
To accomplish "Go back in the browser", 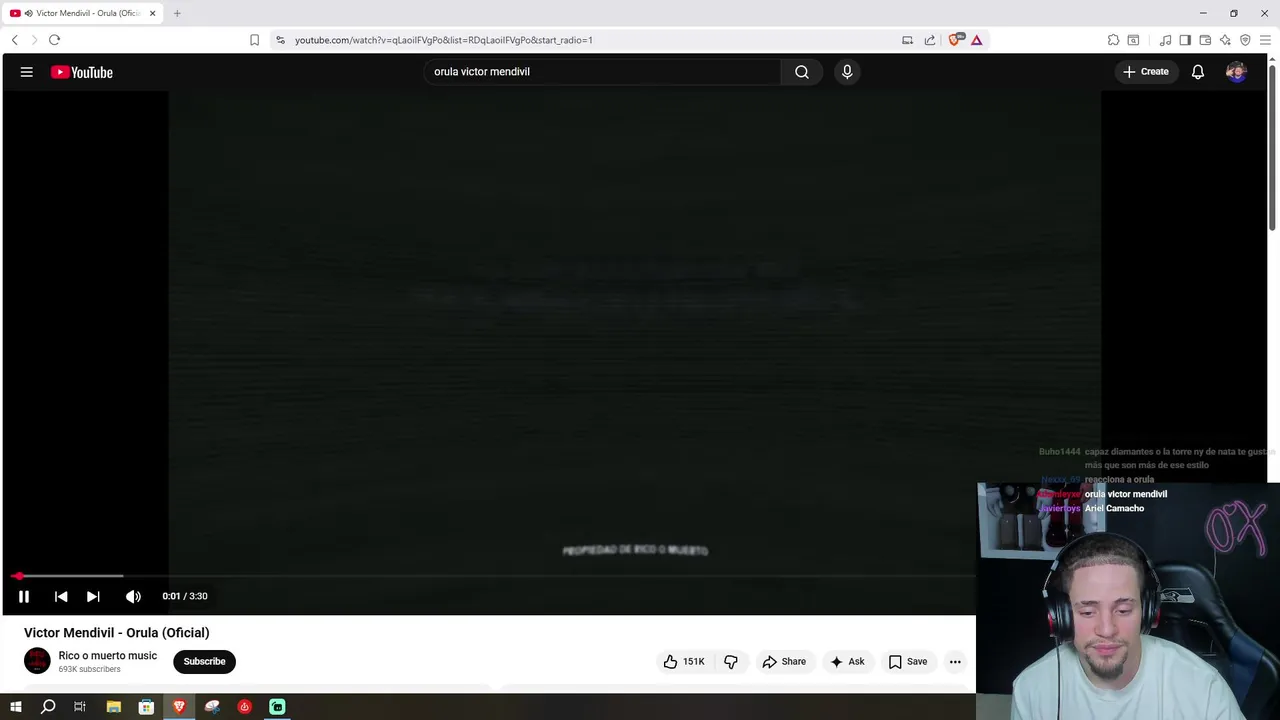I will 15,40.
